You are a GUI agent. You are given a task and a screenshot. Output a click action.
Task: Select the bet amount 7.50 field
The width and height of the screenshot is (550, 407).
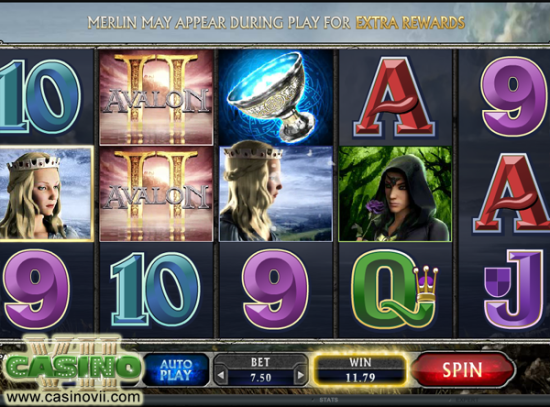pos(261,378)
